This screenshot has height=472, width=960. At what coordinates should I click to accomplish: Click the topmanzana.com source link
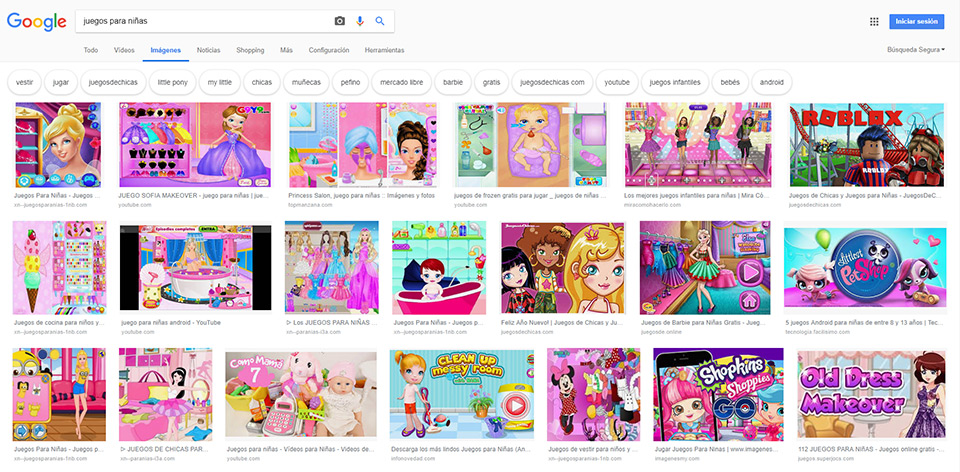(310, 205)
